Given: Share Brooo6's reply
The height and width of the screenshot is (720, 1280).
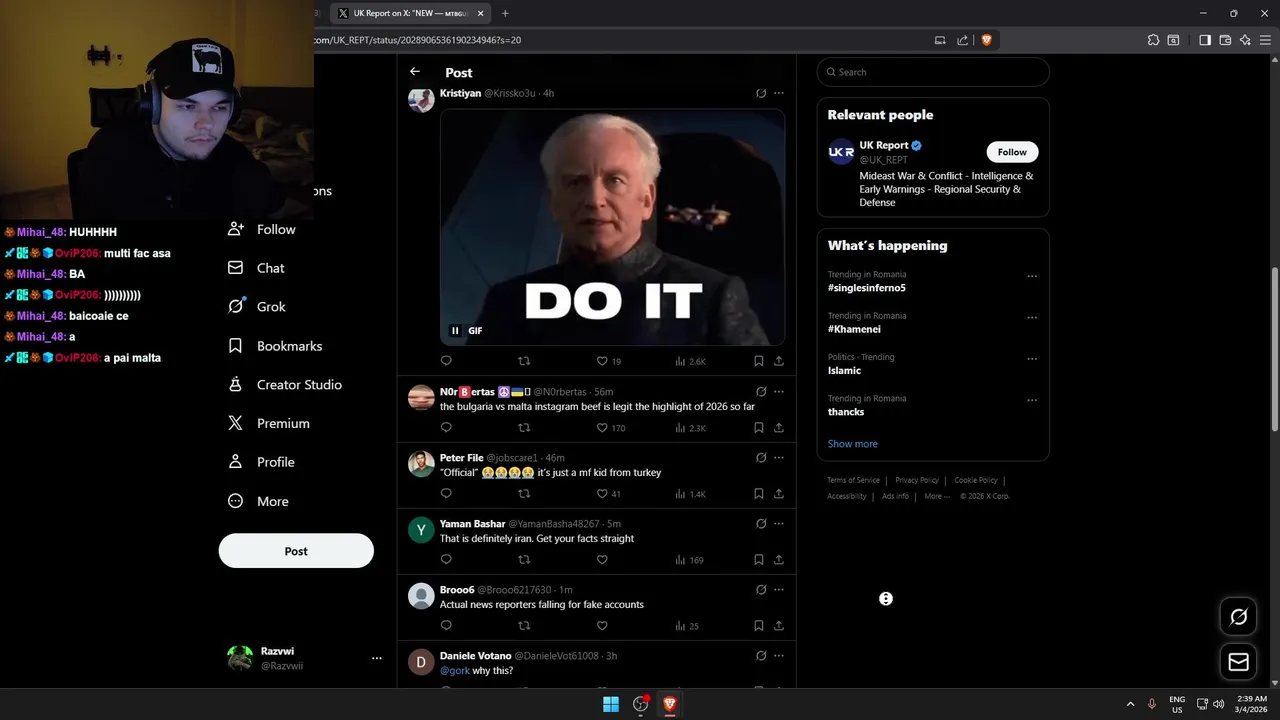Looking at the screenshot, I should coord(779,626).
